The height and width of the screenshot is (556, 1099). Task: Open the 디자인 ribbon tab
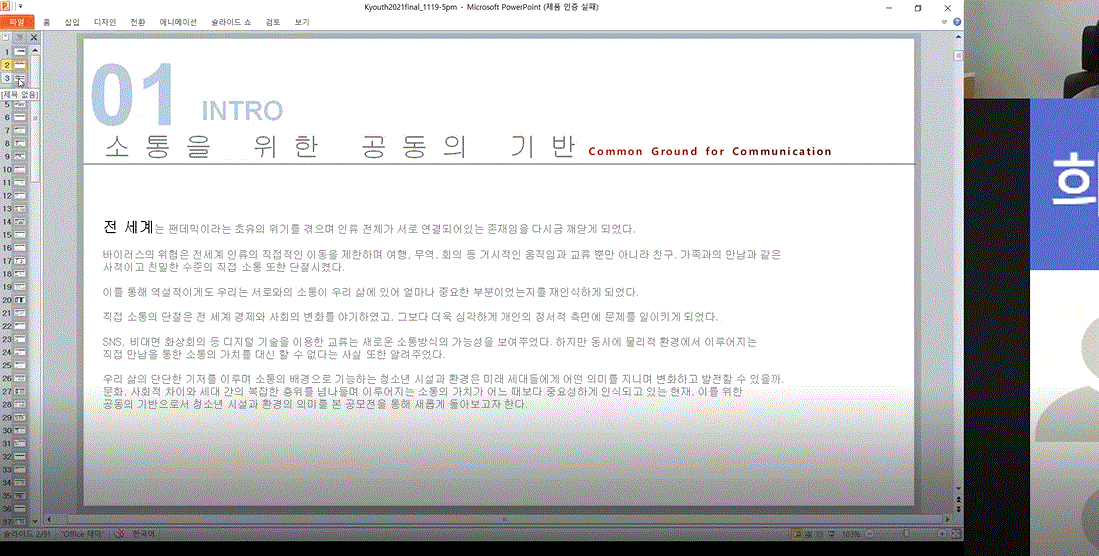pyautogui.click(x=105, y=22)
